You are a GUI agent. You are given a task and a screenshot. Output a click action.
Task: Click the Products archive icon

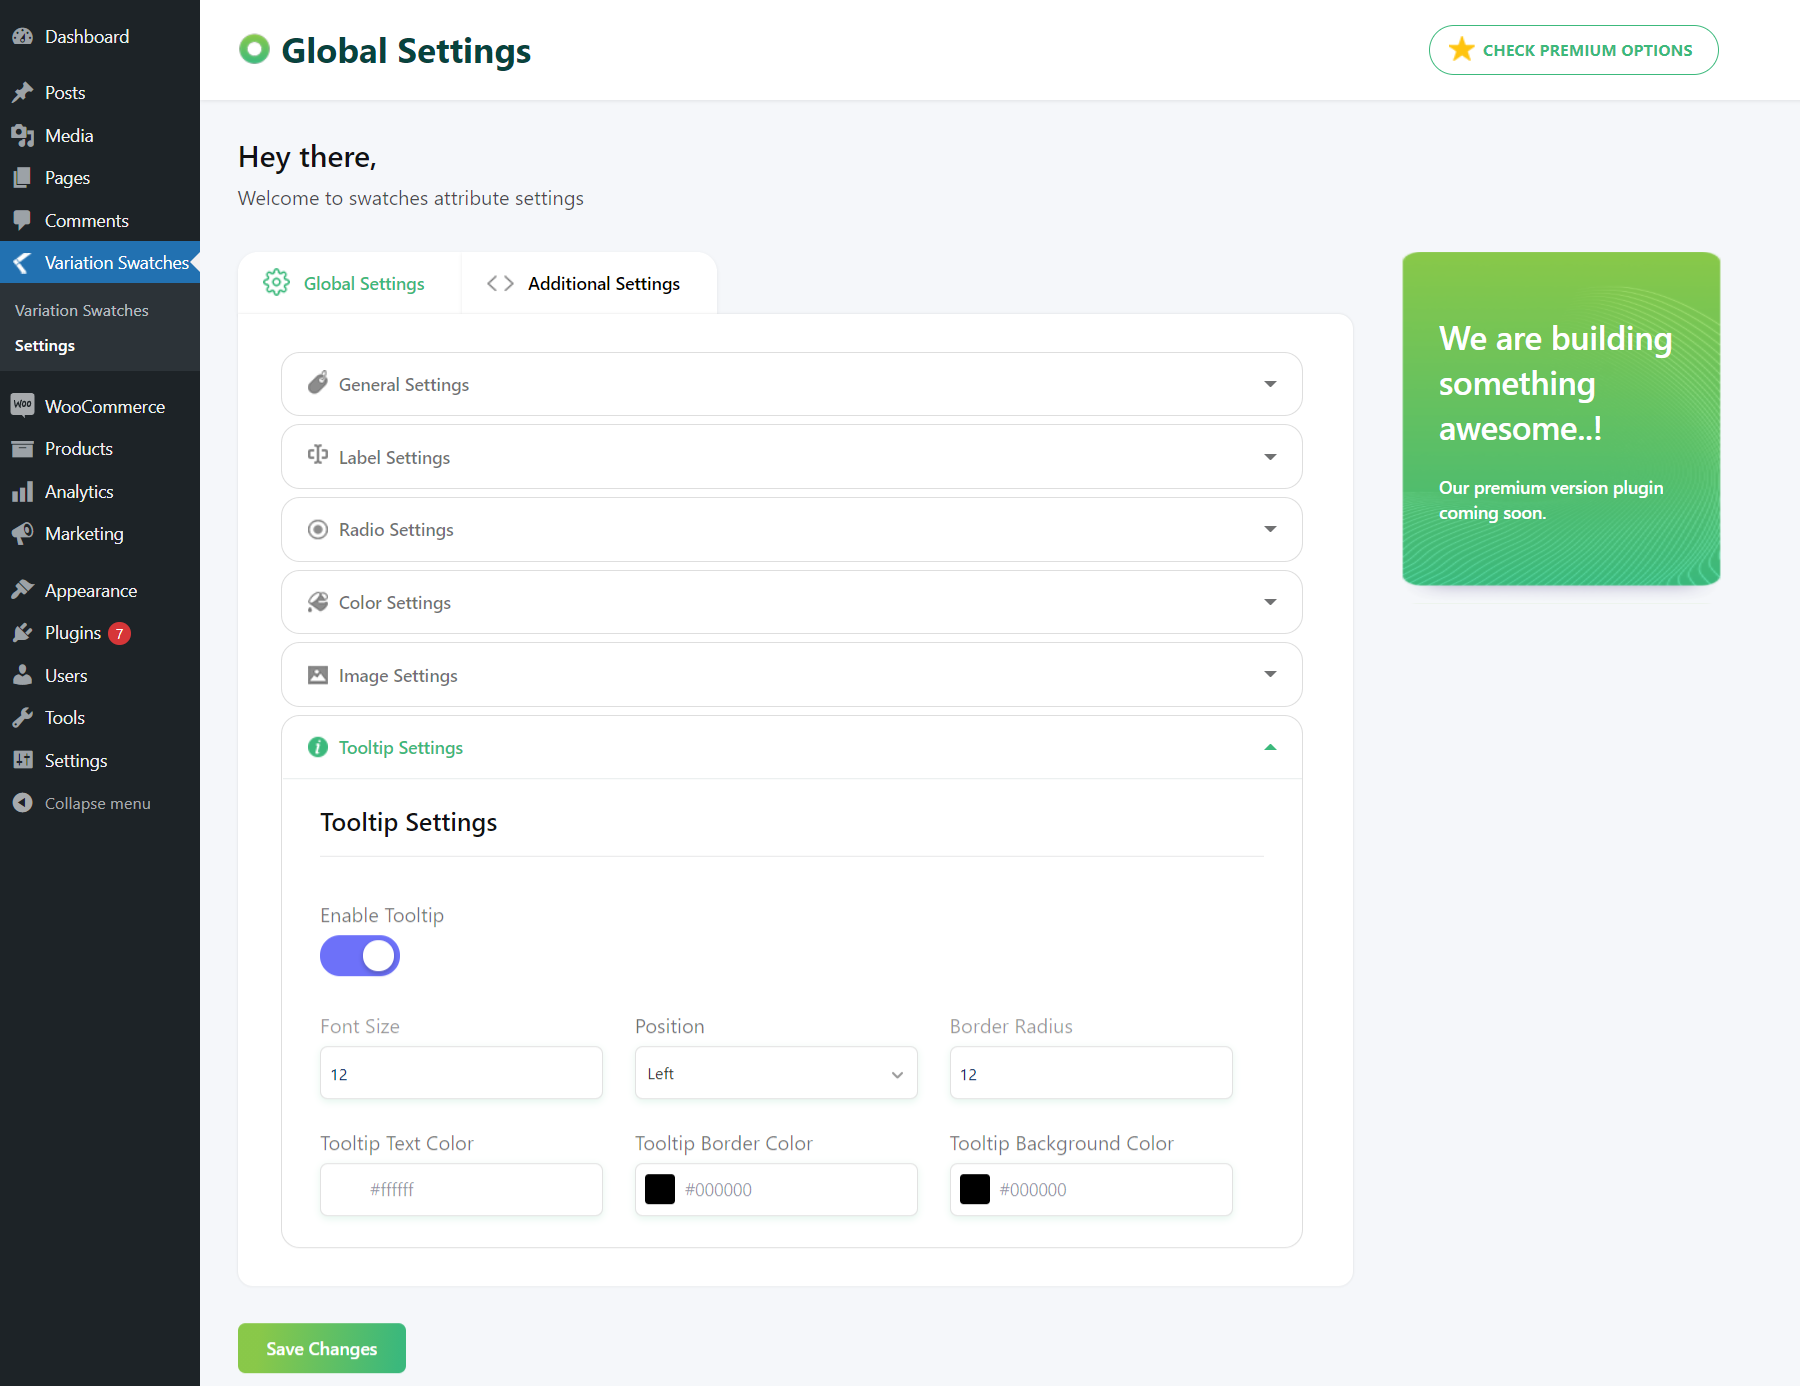click(x=22, y=449)
